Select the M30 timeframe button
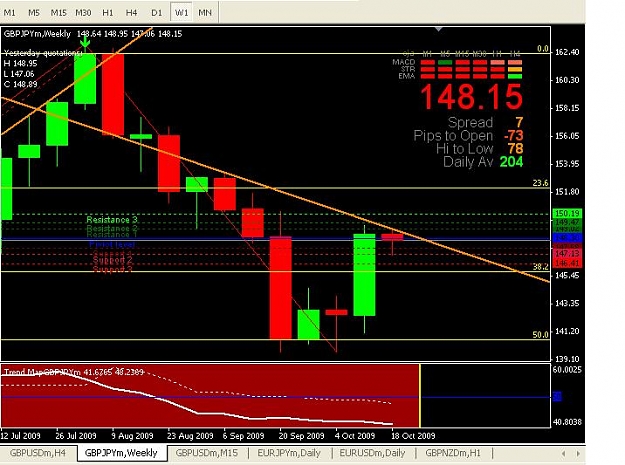This screenshot has height=465, width=625. 83,12
